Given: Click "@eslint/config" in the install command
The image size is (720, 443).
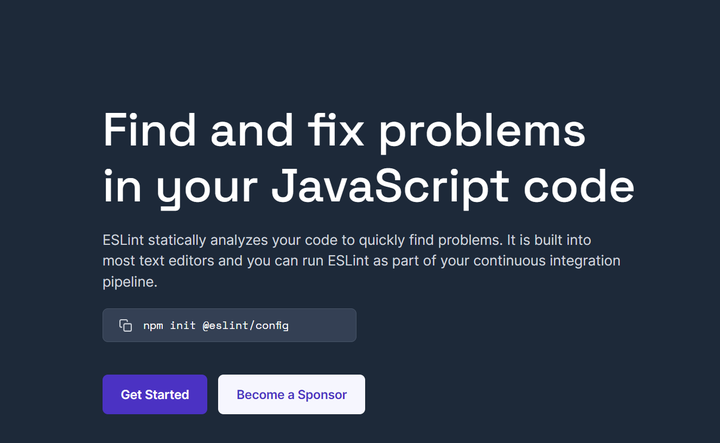Looking at the screenshot, I should [x=246, y=325].
